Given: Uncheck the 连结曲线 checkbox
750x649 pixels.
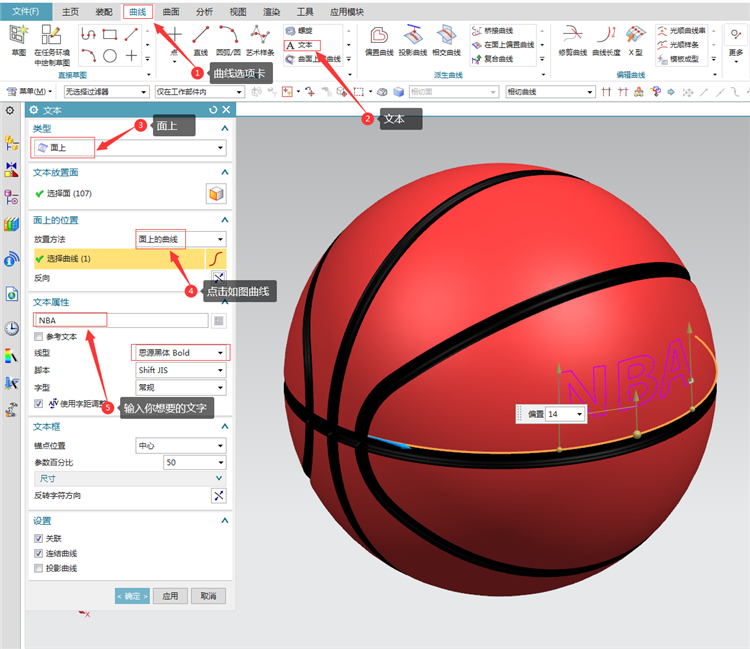Looking at the screenshot, I should [x=39, y=553].
